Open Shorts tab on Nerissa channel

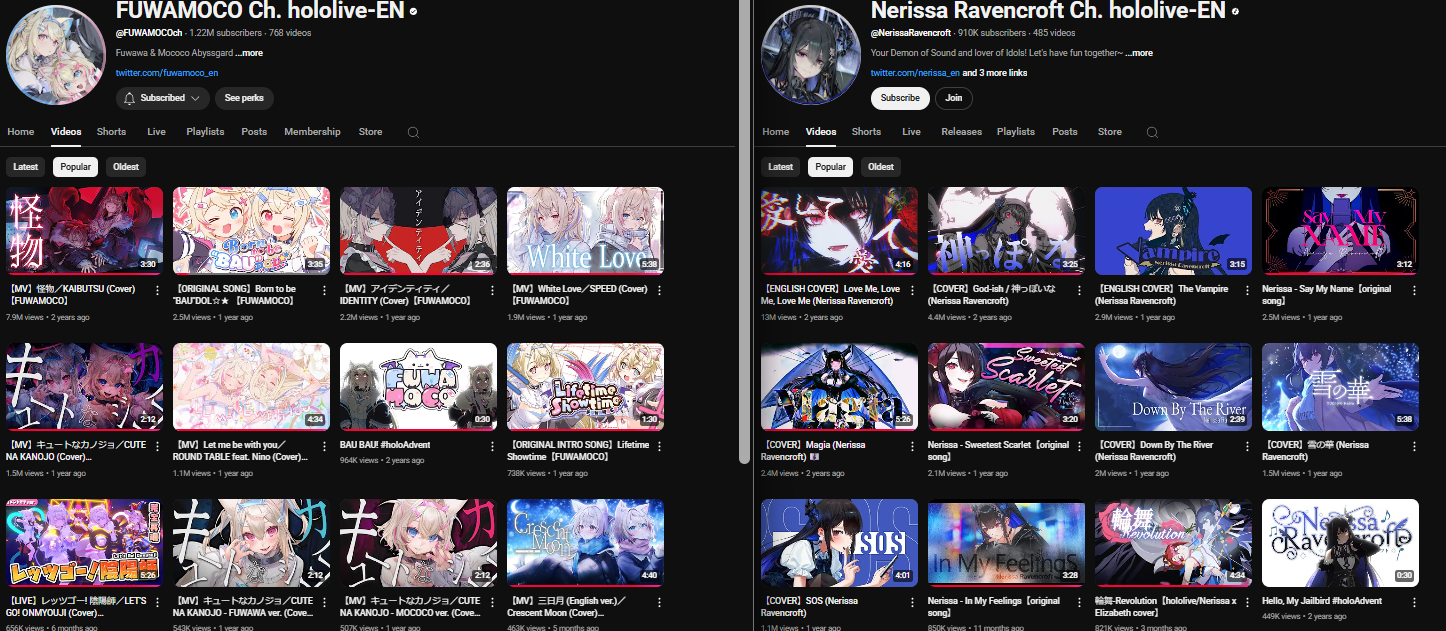click(x=866, y=132)
